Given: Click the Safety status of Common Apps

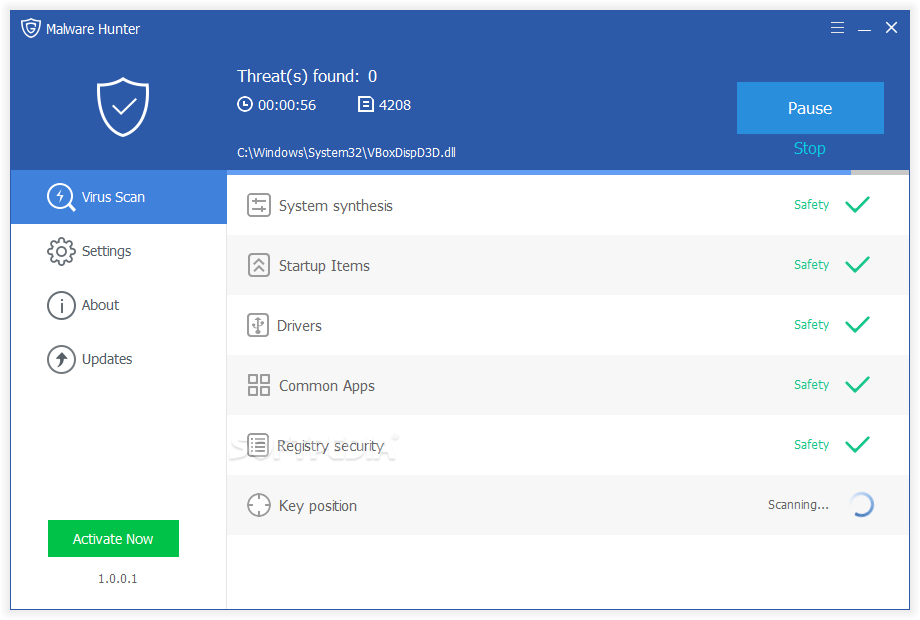Looking at the screenshot, I should [x=811, y=384].
